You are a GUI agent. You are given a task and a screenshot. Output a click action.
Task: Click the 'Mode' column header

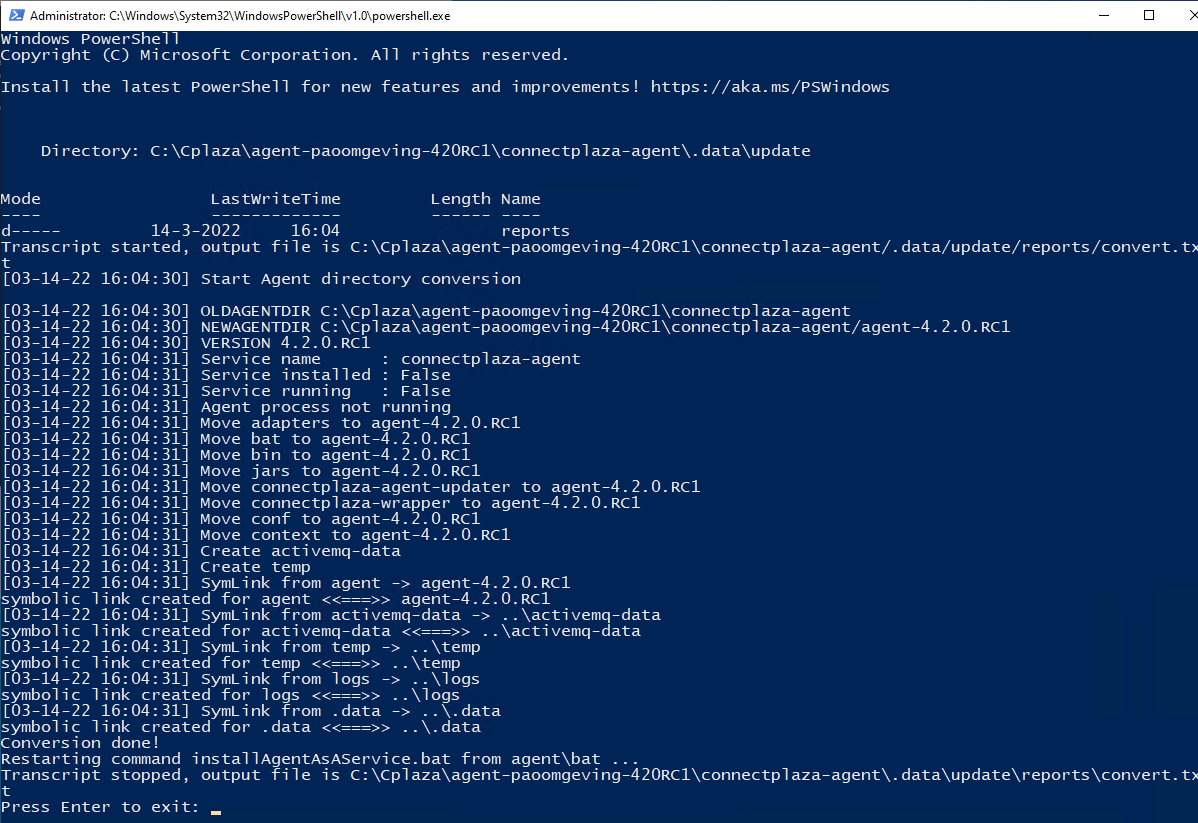(x=21, y=199)
